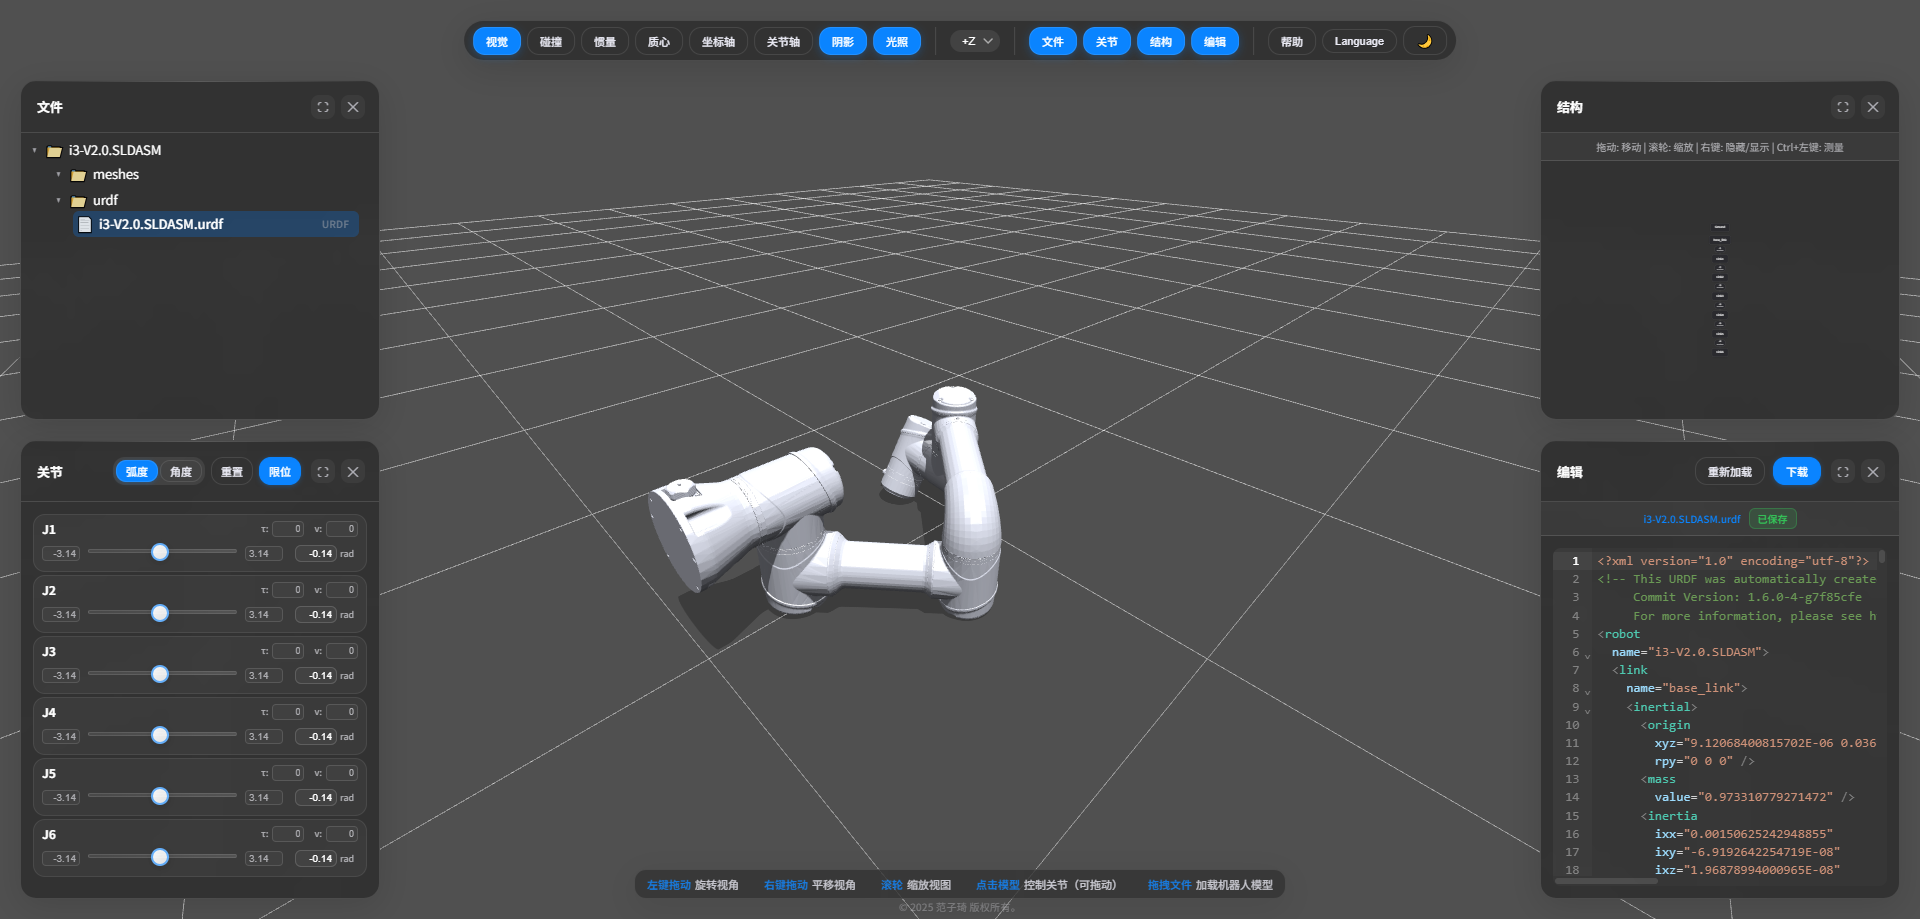1920x919 pixels.
Task: Close the 结构 panel
Action: coord(1873,107)
